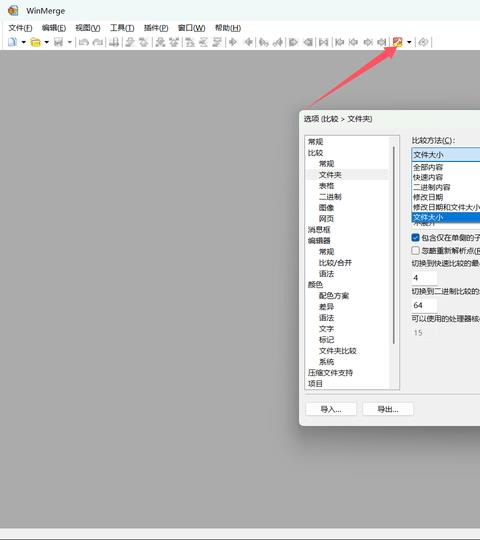The height and width of the screenshot is (540, 480).
Task: Select 消息框 in the options tree
Action: [319, 230]
